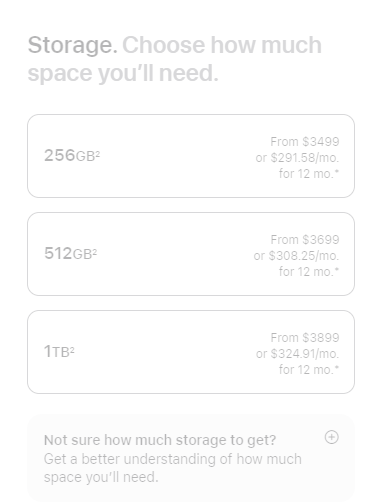Click the 'From $3899' price label
This screenshot has height=503, width=391.
[x=305, y=338]
